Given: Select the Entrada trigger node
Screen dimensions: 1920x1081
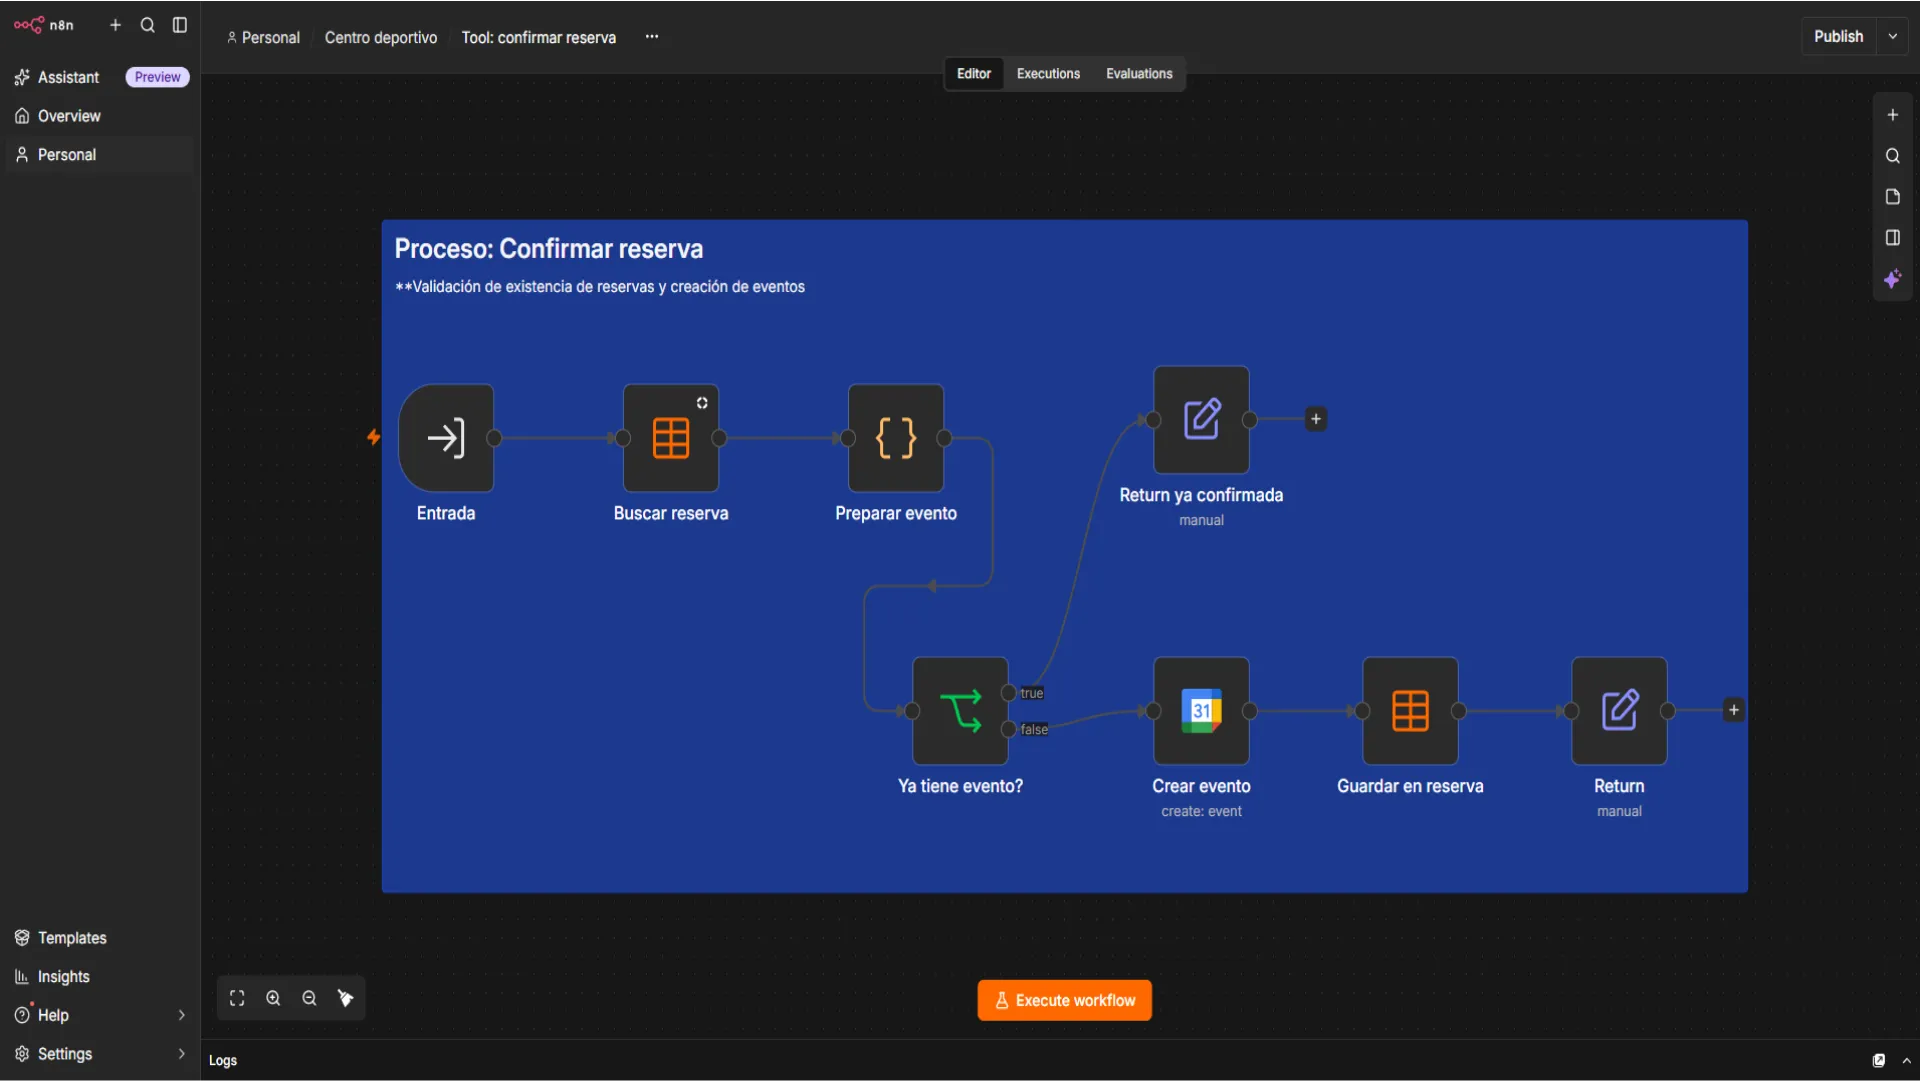Looking at the screenshot, I should [446, 438].
